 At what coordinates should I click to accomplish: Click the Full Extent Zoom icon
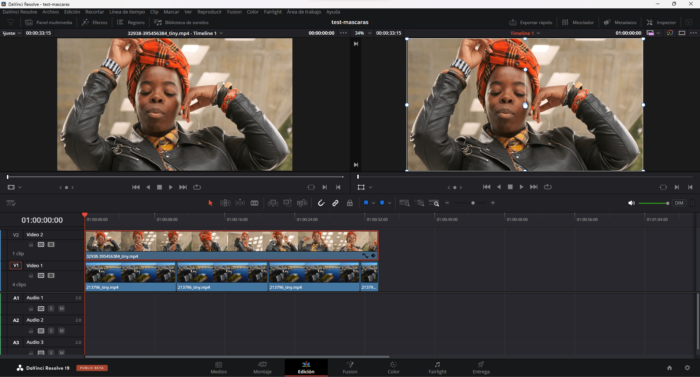pos(404,203)
